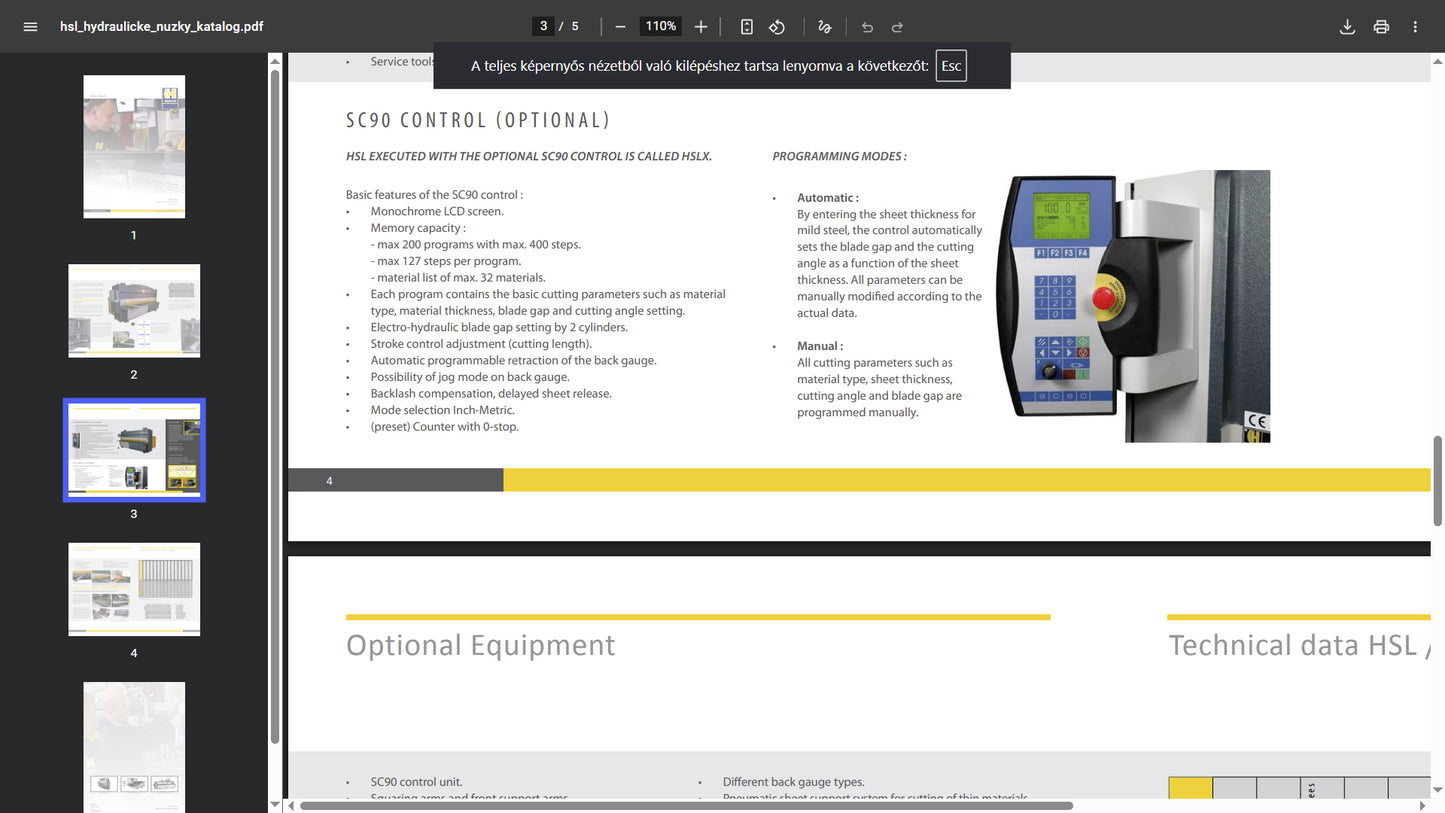
Task: Click the page number input field
Action: coord(544,27)
